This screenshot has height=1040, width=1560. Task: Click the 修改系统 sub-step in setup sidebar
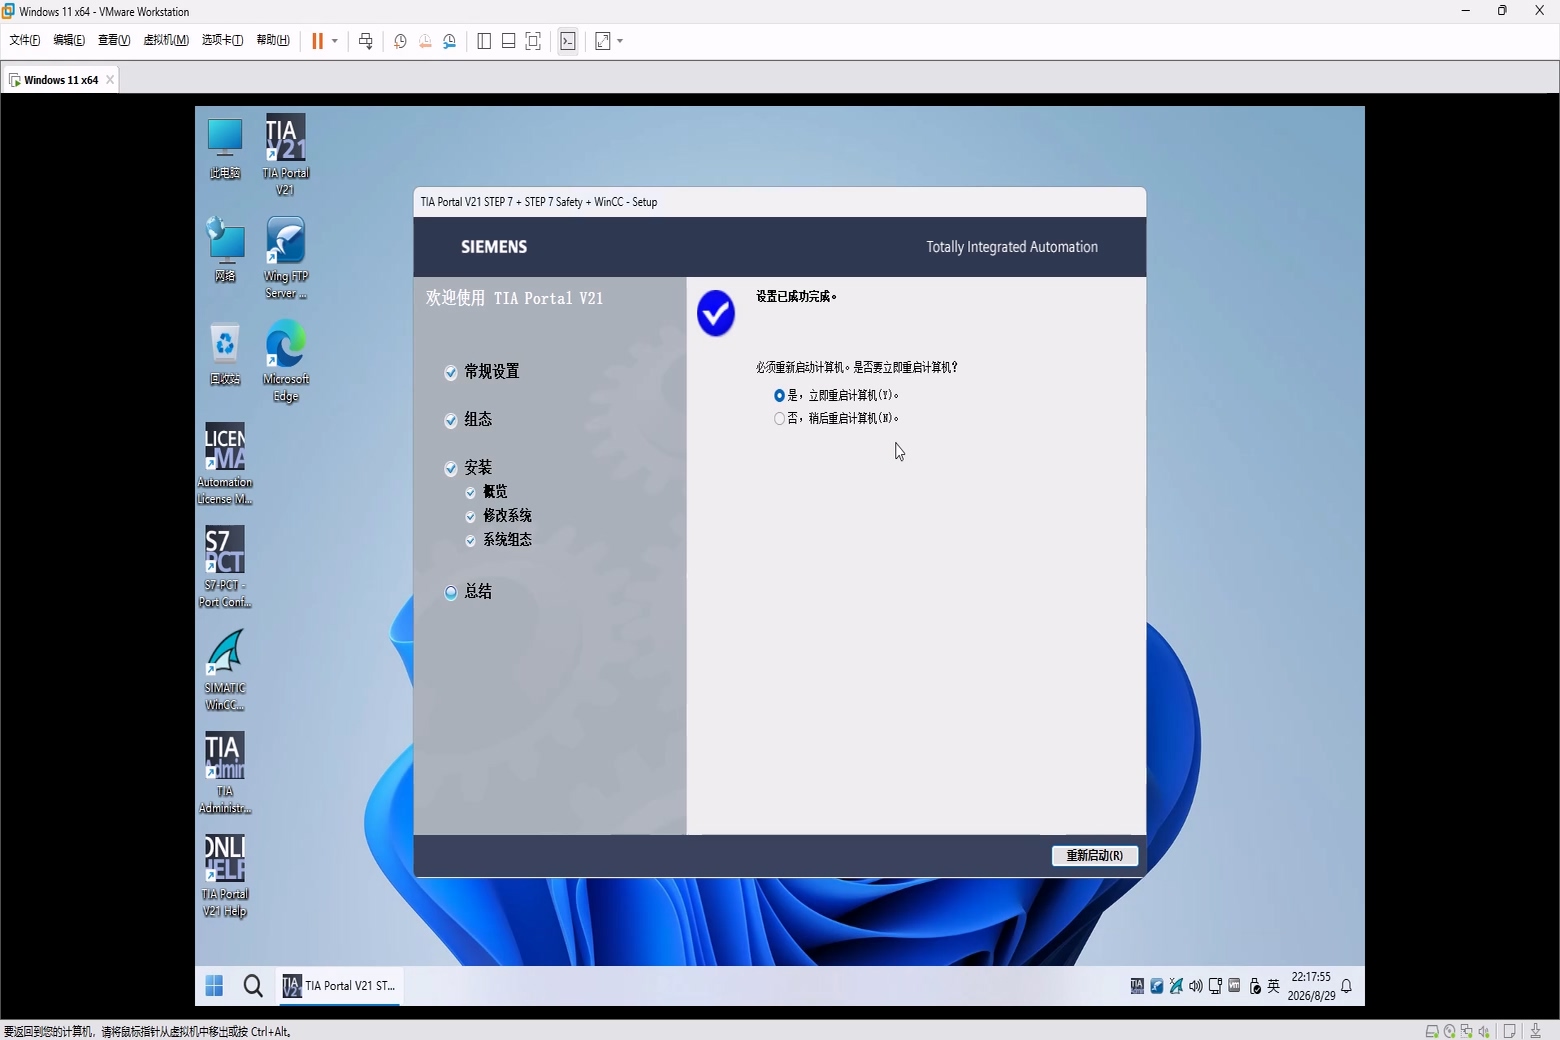click(498, 516)
